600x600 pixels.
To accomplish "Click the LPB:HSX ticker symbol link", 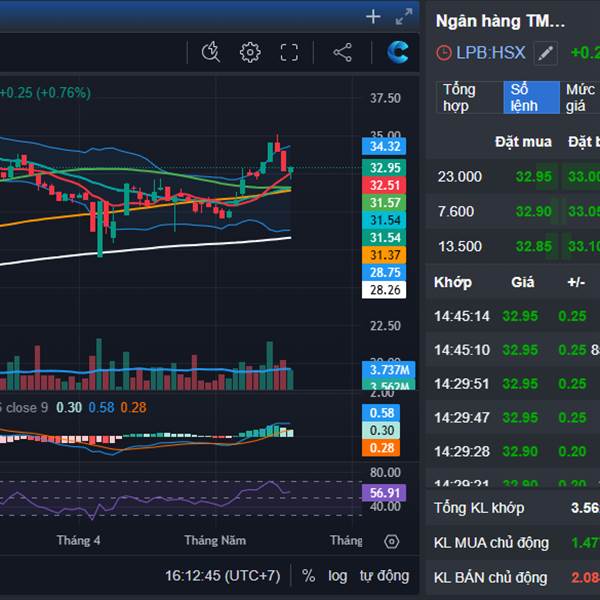I will pyautogui.click(x=491, y=53).
